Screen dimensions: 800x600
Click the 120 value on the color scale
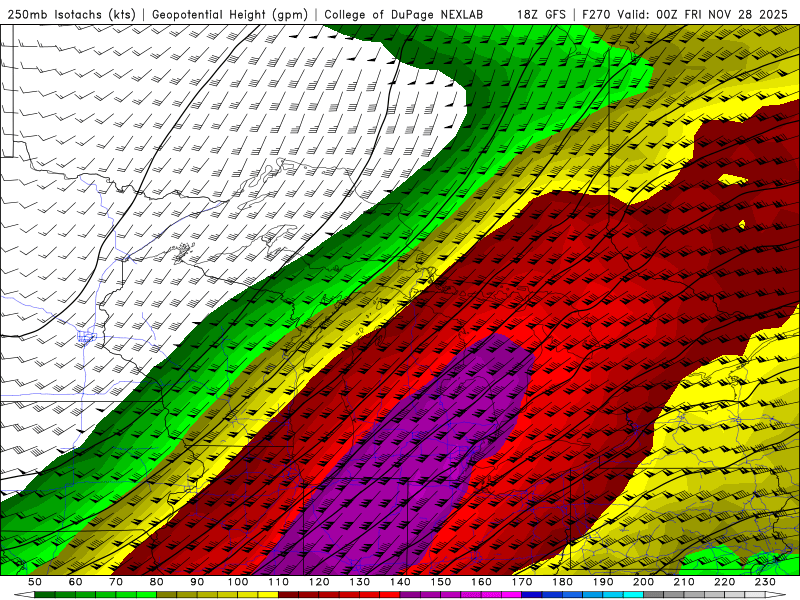pyautogui.click(x=319, y=582)
